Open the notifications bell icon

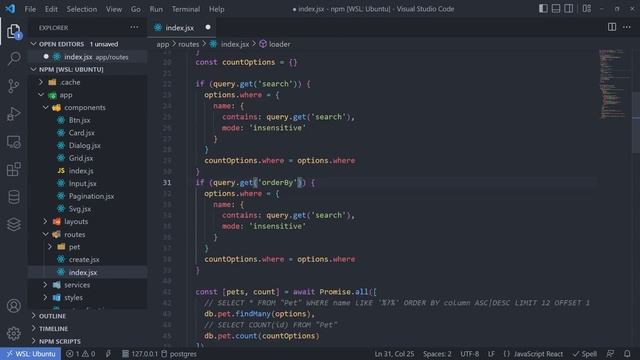click(x=627, y=354)
